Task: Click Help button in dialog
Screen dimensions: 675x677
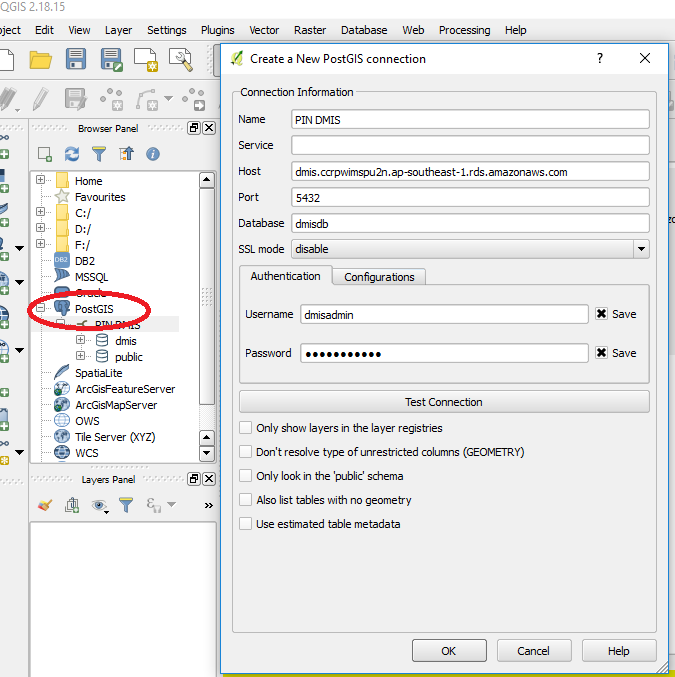Action: 619,651
